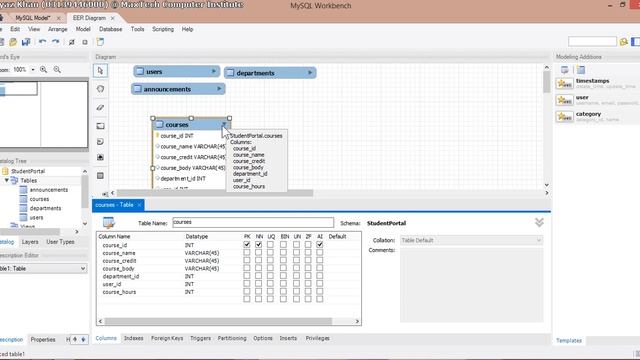
Task: Switch to the Foreign Keys tab
Action: click(167, 338)
